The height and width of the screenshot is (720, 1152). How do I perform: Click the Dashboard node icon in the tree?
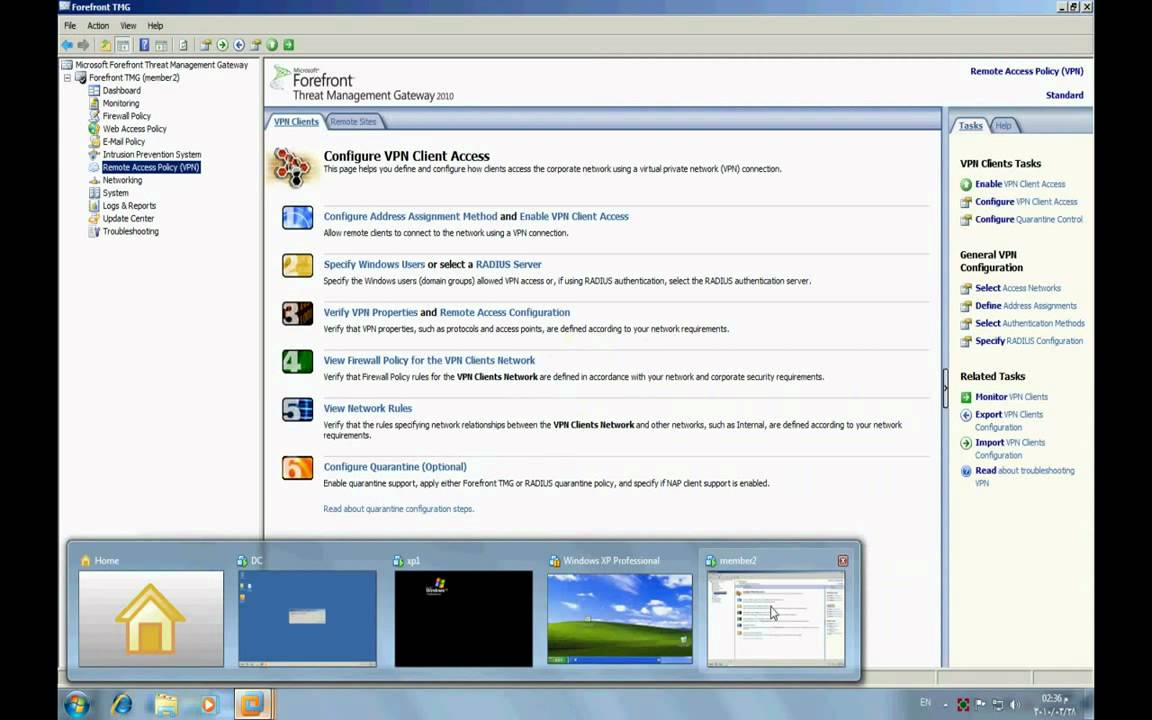94,90
